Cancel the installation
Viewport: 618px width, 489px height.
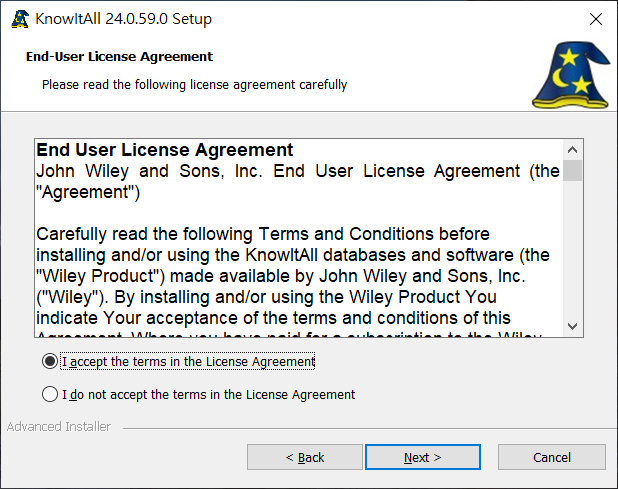pos(551,457)
